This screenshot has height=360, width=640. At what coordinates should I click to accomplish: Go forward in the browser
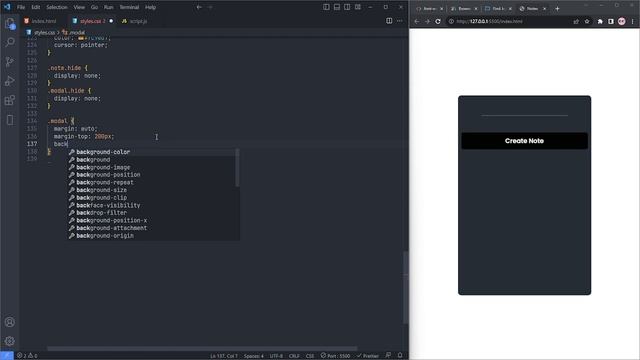427,21
